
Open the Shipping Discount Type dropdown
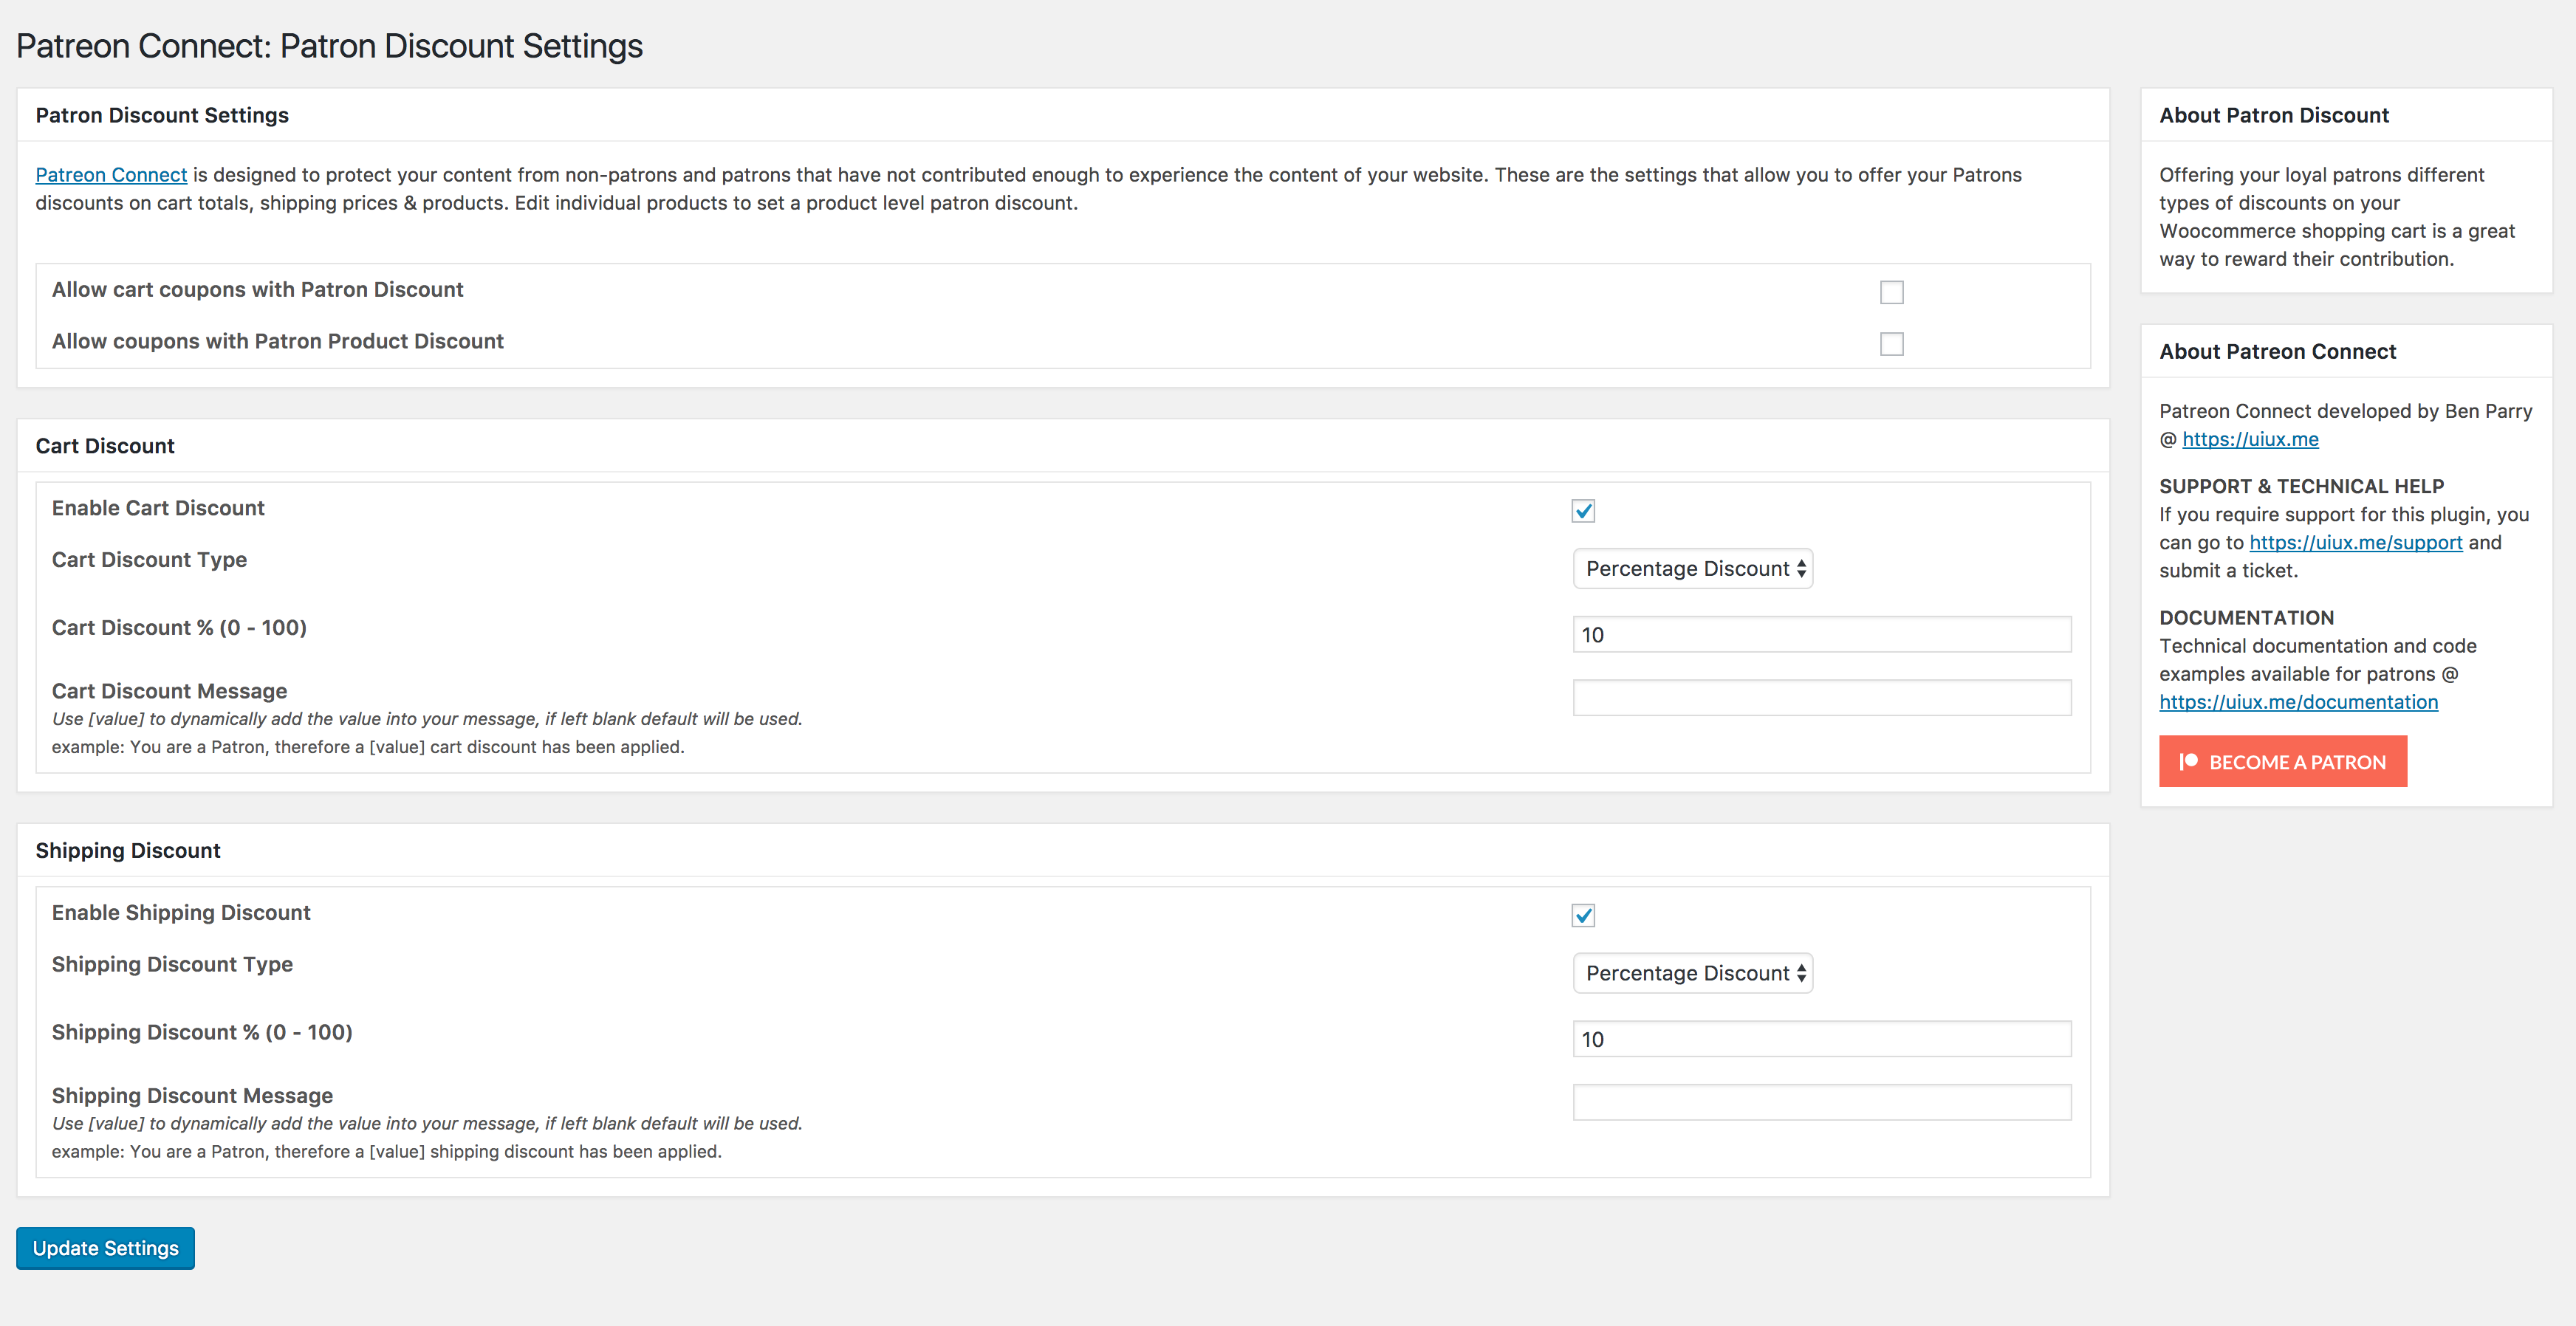[x=1692, y=973]
